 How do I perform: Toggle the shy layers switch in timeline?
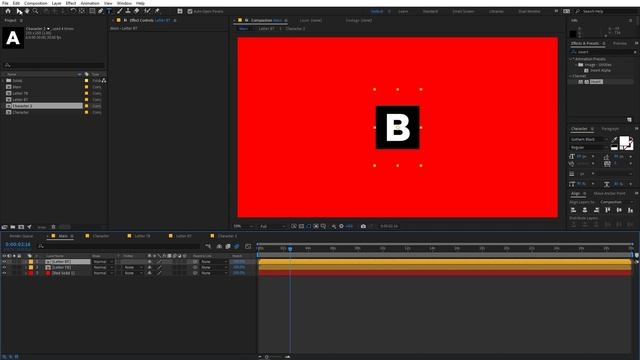[x=219, y=246]
